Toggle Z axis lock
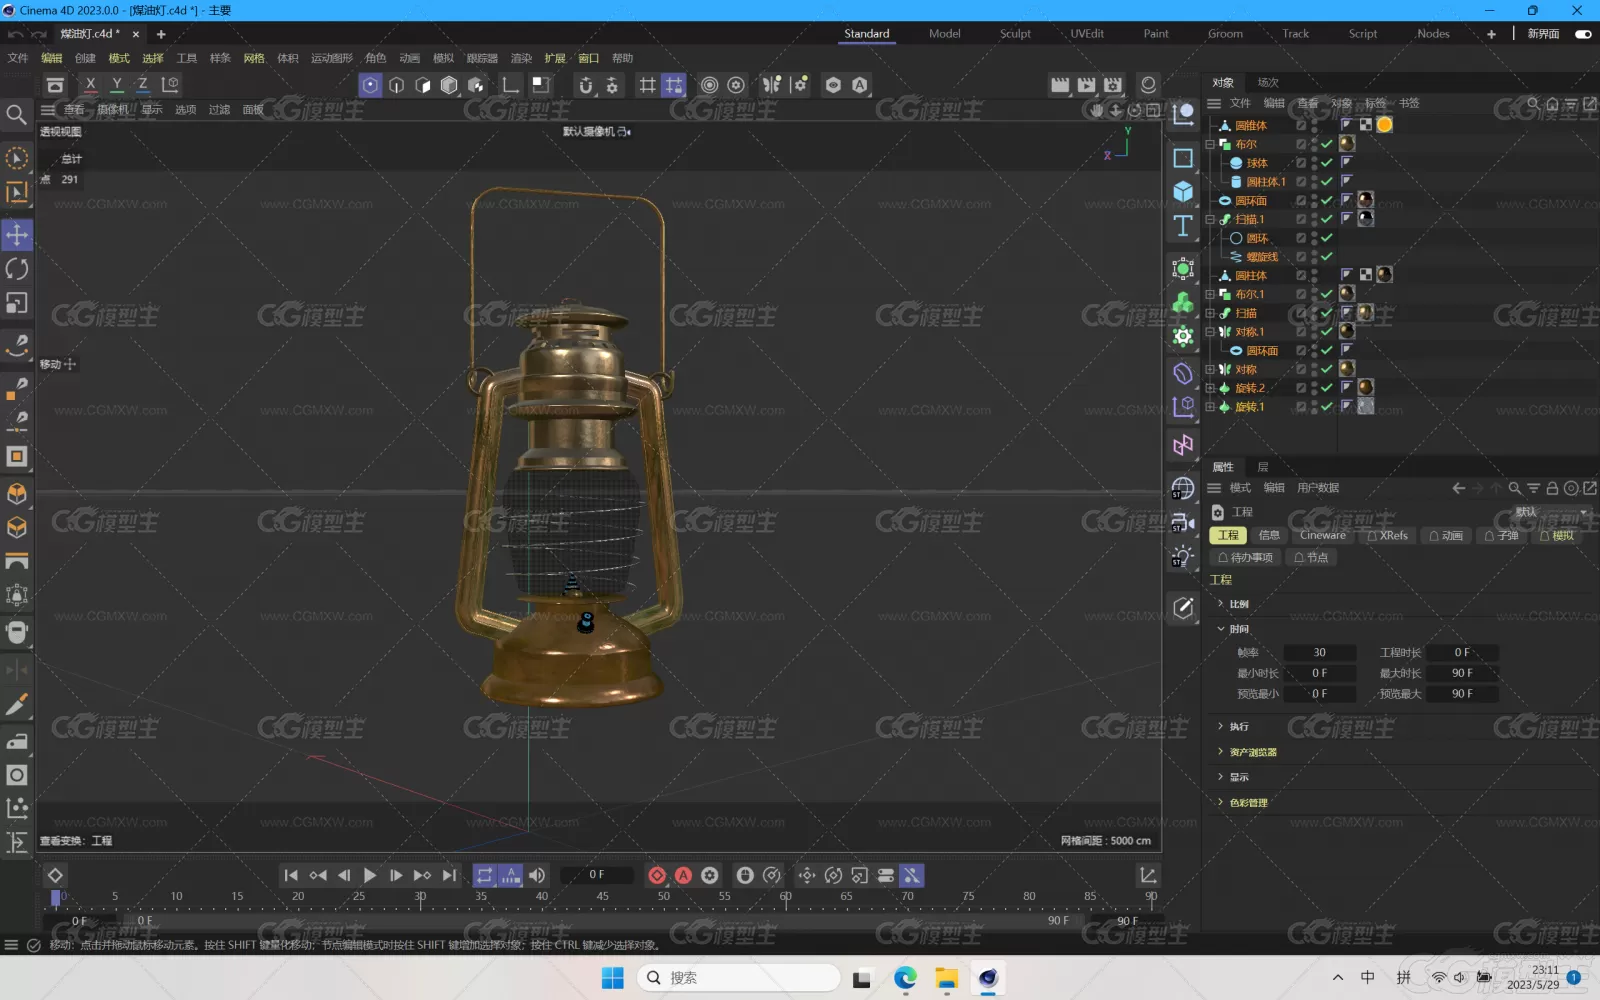The height and width of the screenshot is (1000, 1600). pyautogui.click(x=143, y=85)
